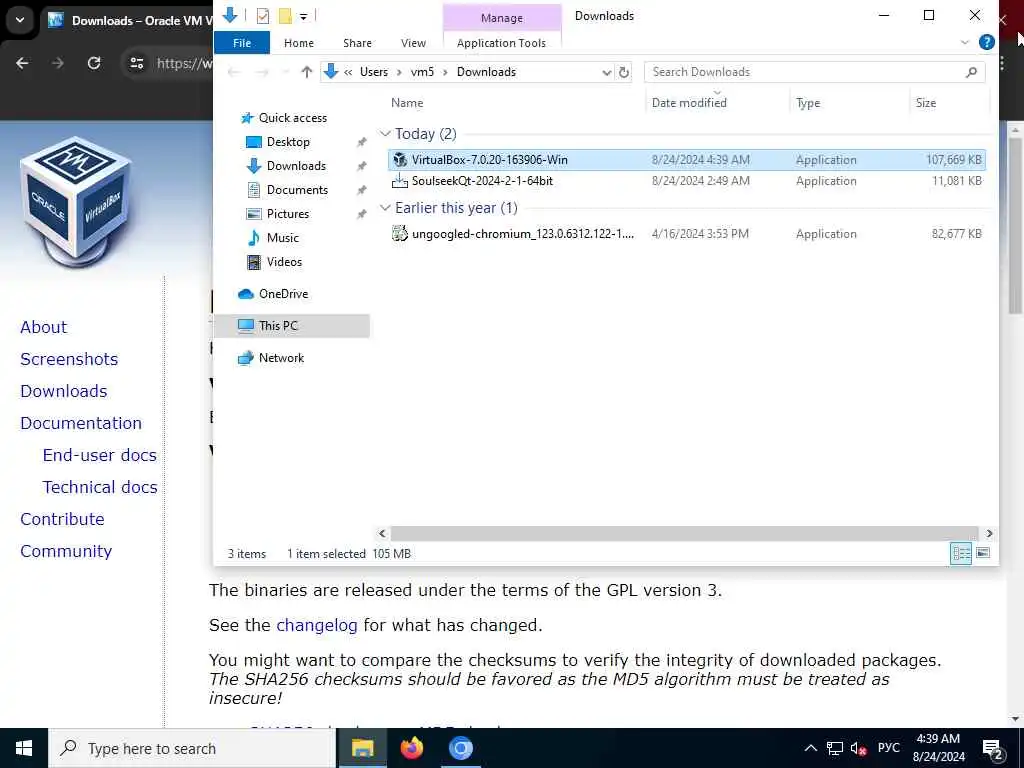Viewport: 1024px width, 768px height.
Task: Click Users in the address breadcrumb
Action: (x=374, y=72)
